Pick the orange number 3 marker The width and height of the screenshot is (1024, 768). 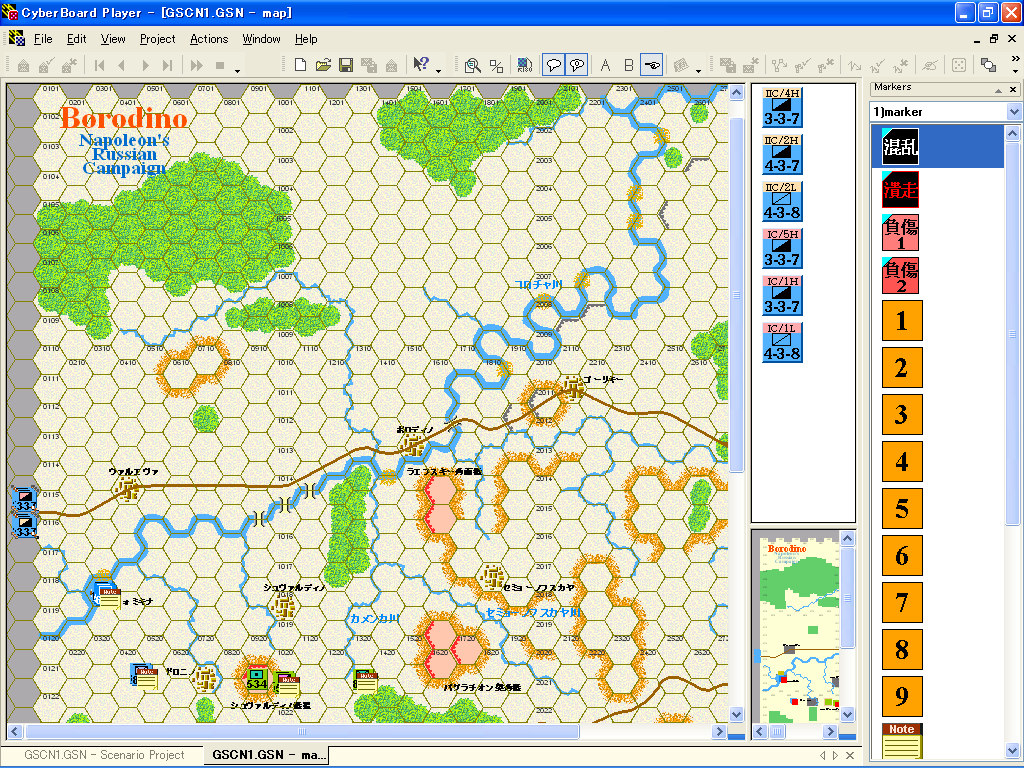(x=902, y=415)
